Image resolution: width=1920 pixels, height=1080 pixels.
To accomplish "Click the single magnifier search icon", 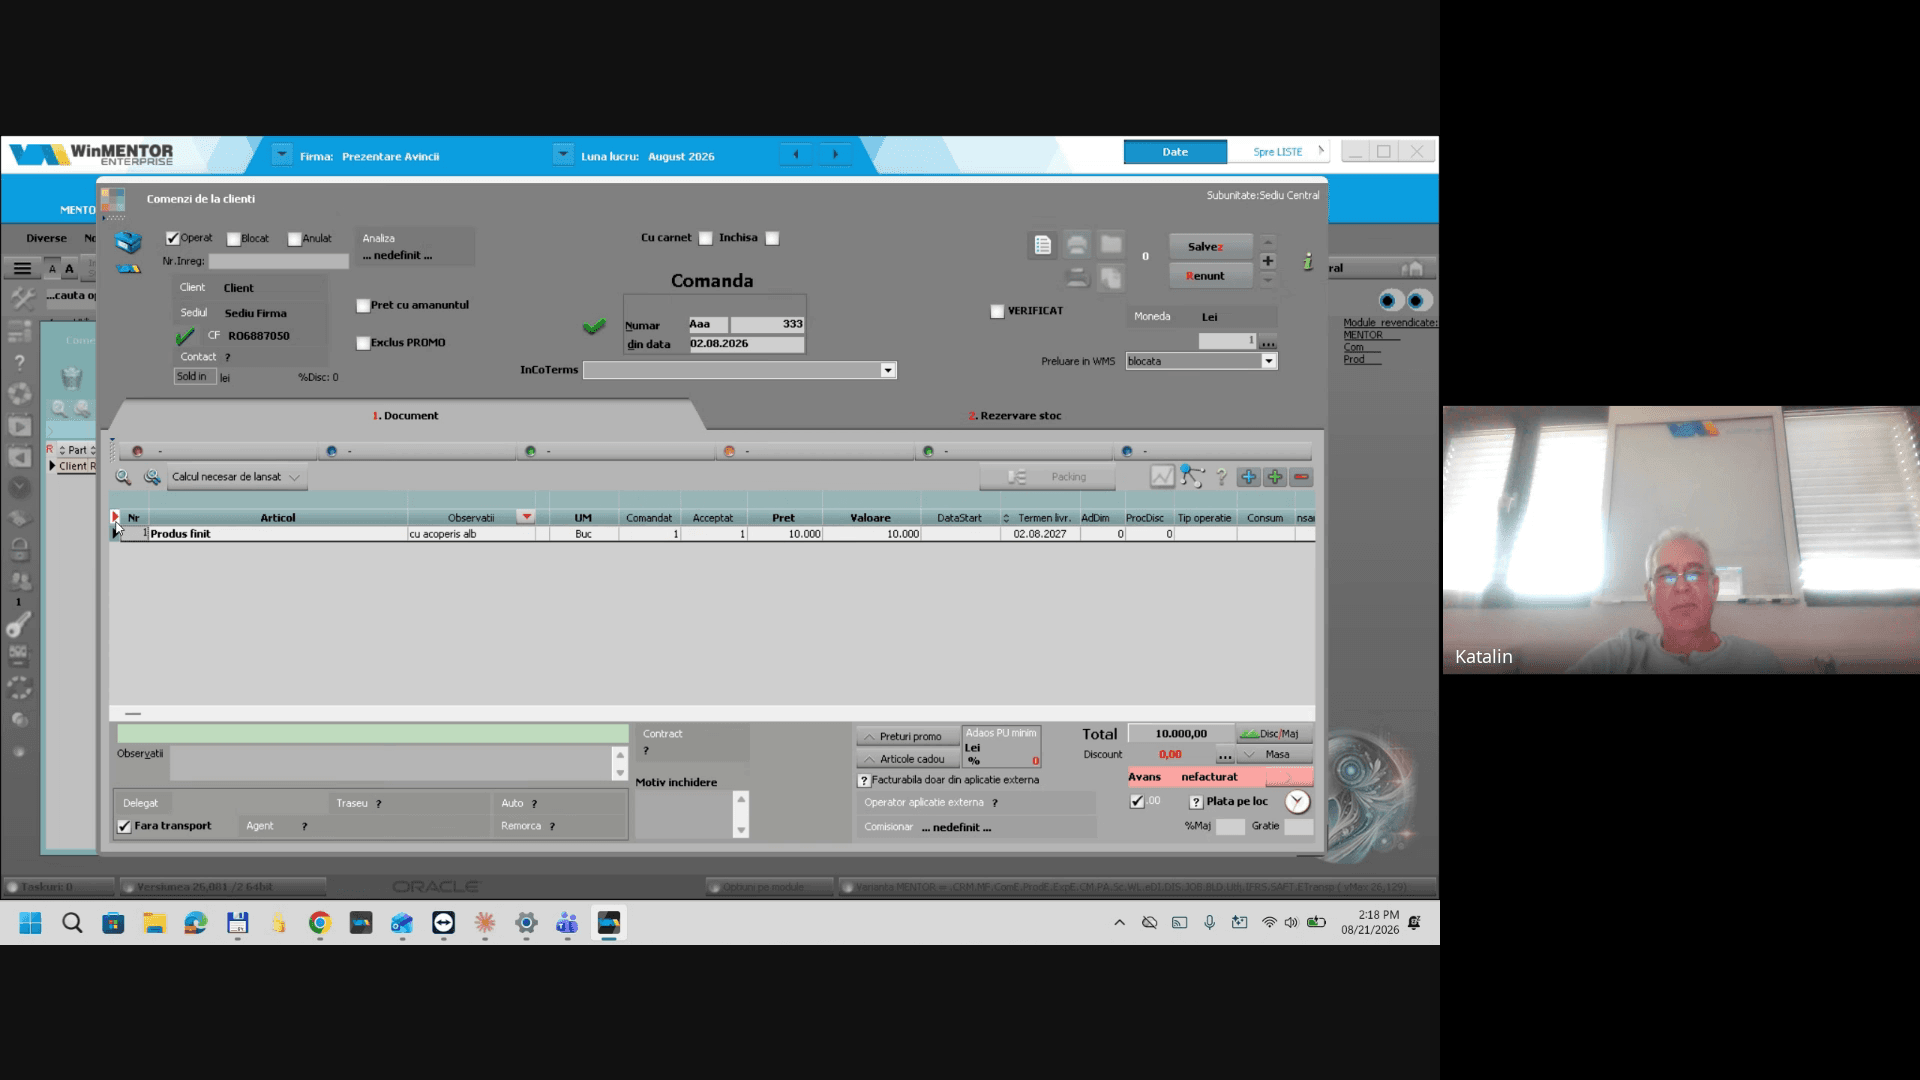I will tap(123, 477).
